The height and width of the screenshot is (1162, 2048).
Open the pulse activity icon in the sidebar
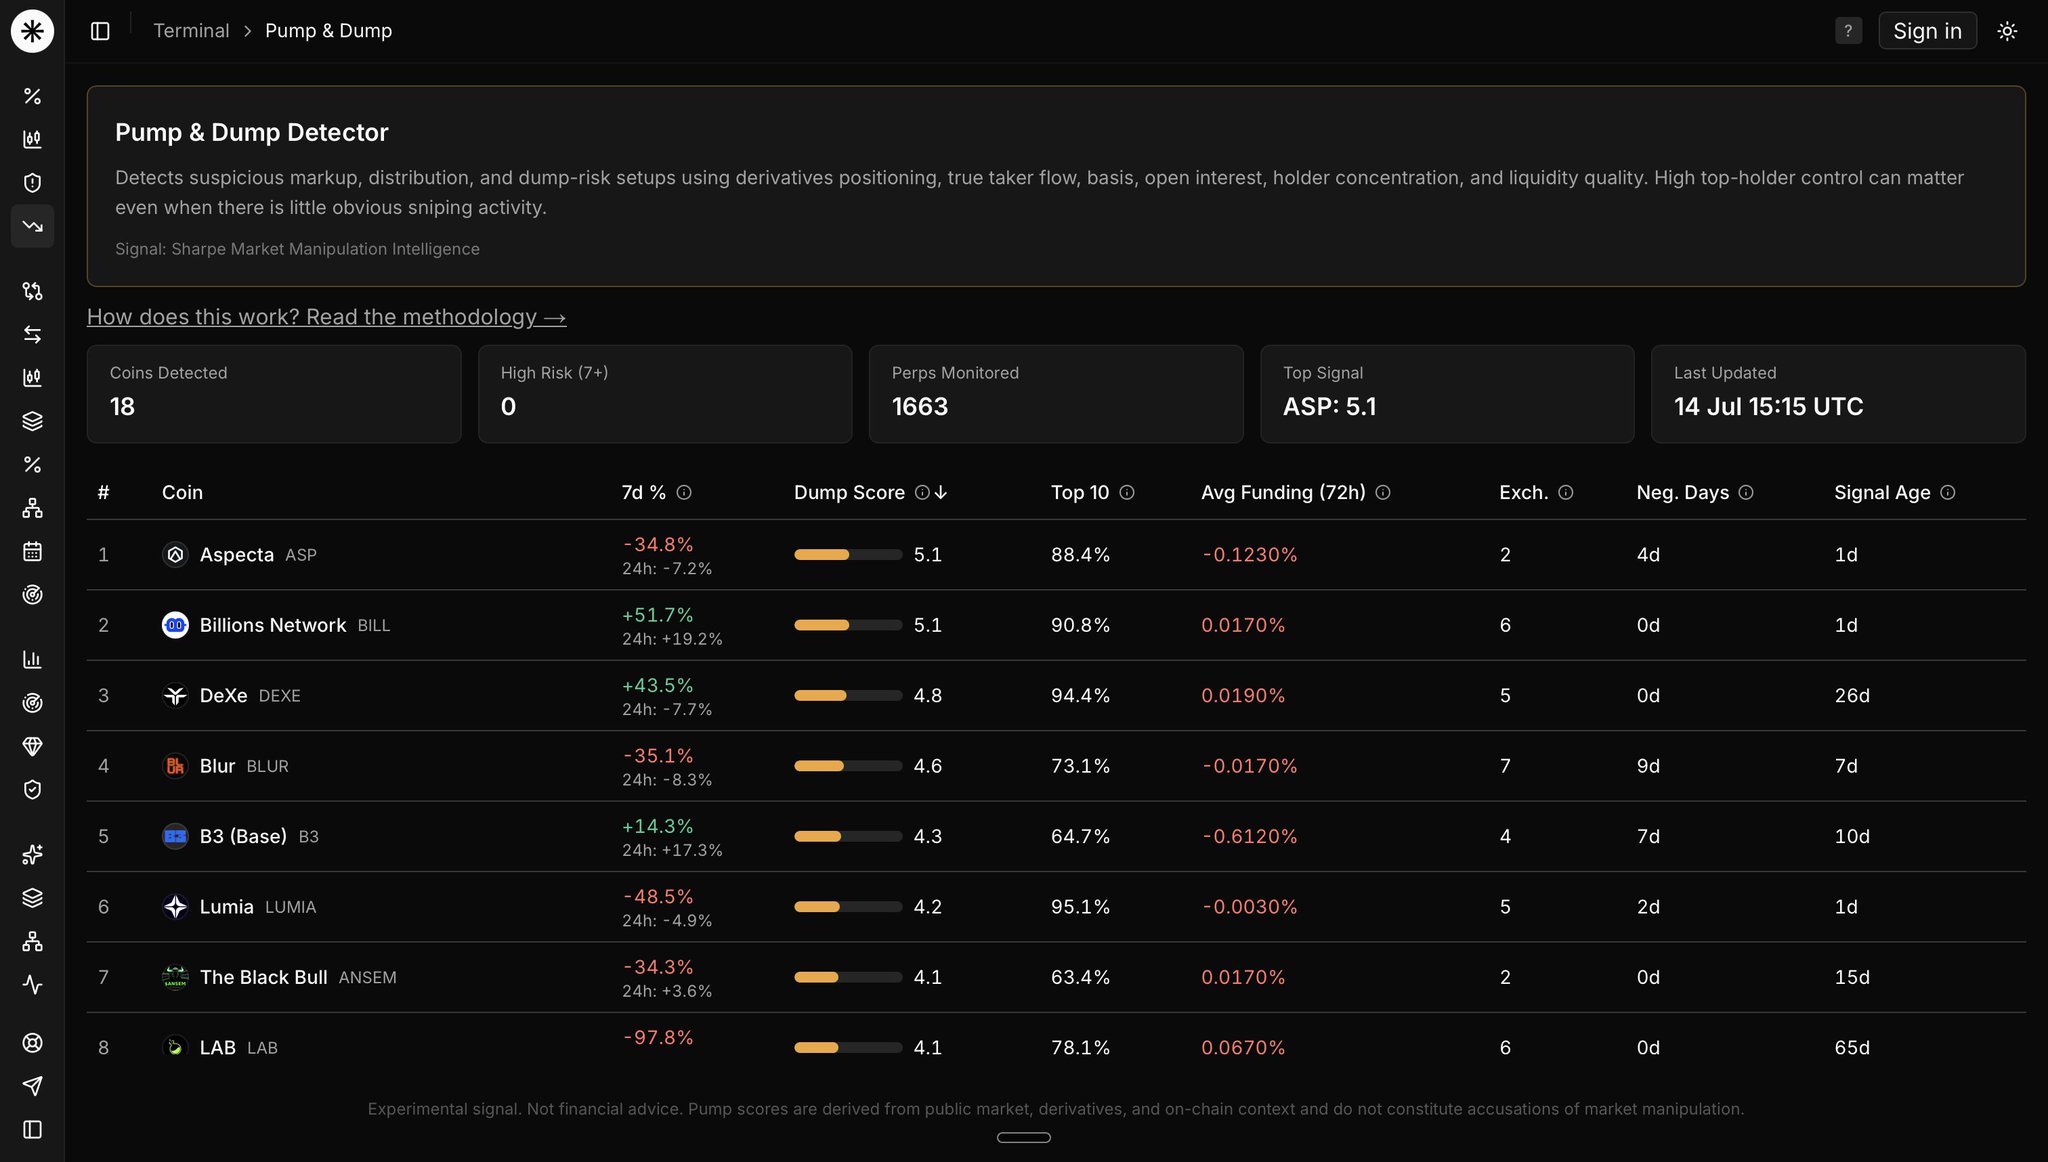pyautogui.click(x=32, y=985)
